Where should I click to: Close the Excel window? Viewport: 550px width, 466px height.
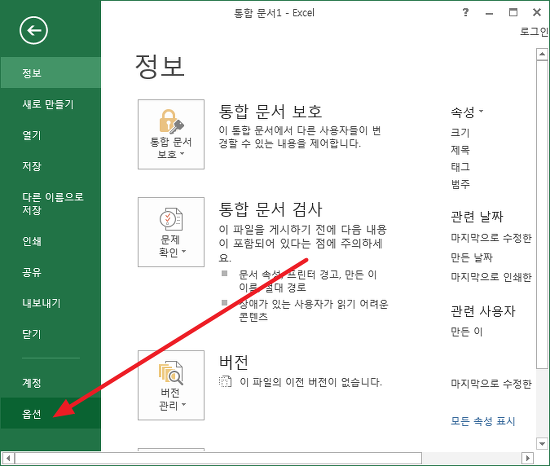click(537, 13)
